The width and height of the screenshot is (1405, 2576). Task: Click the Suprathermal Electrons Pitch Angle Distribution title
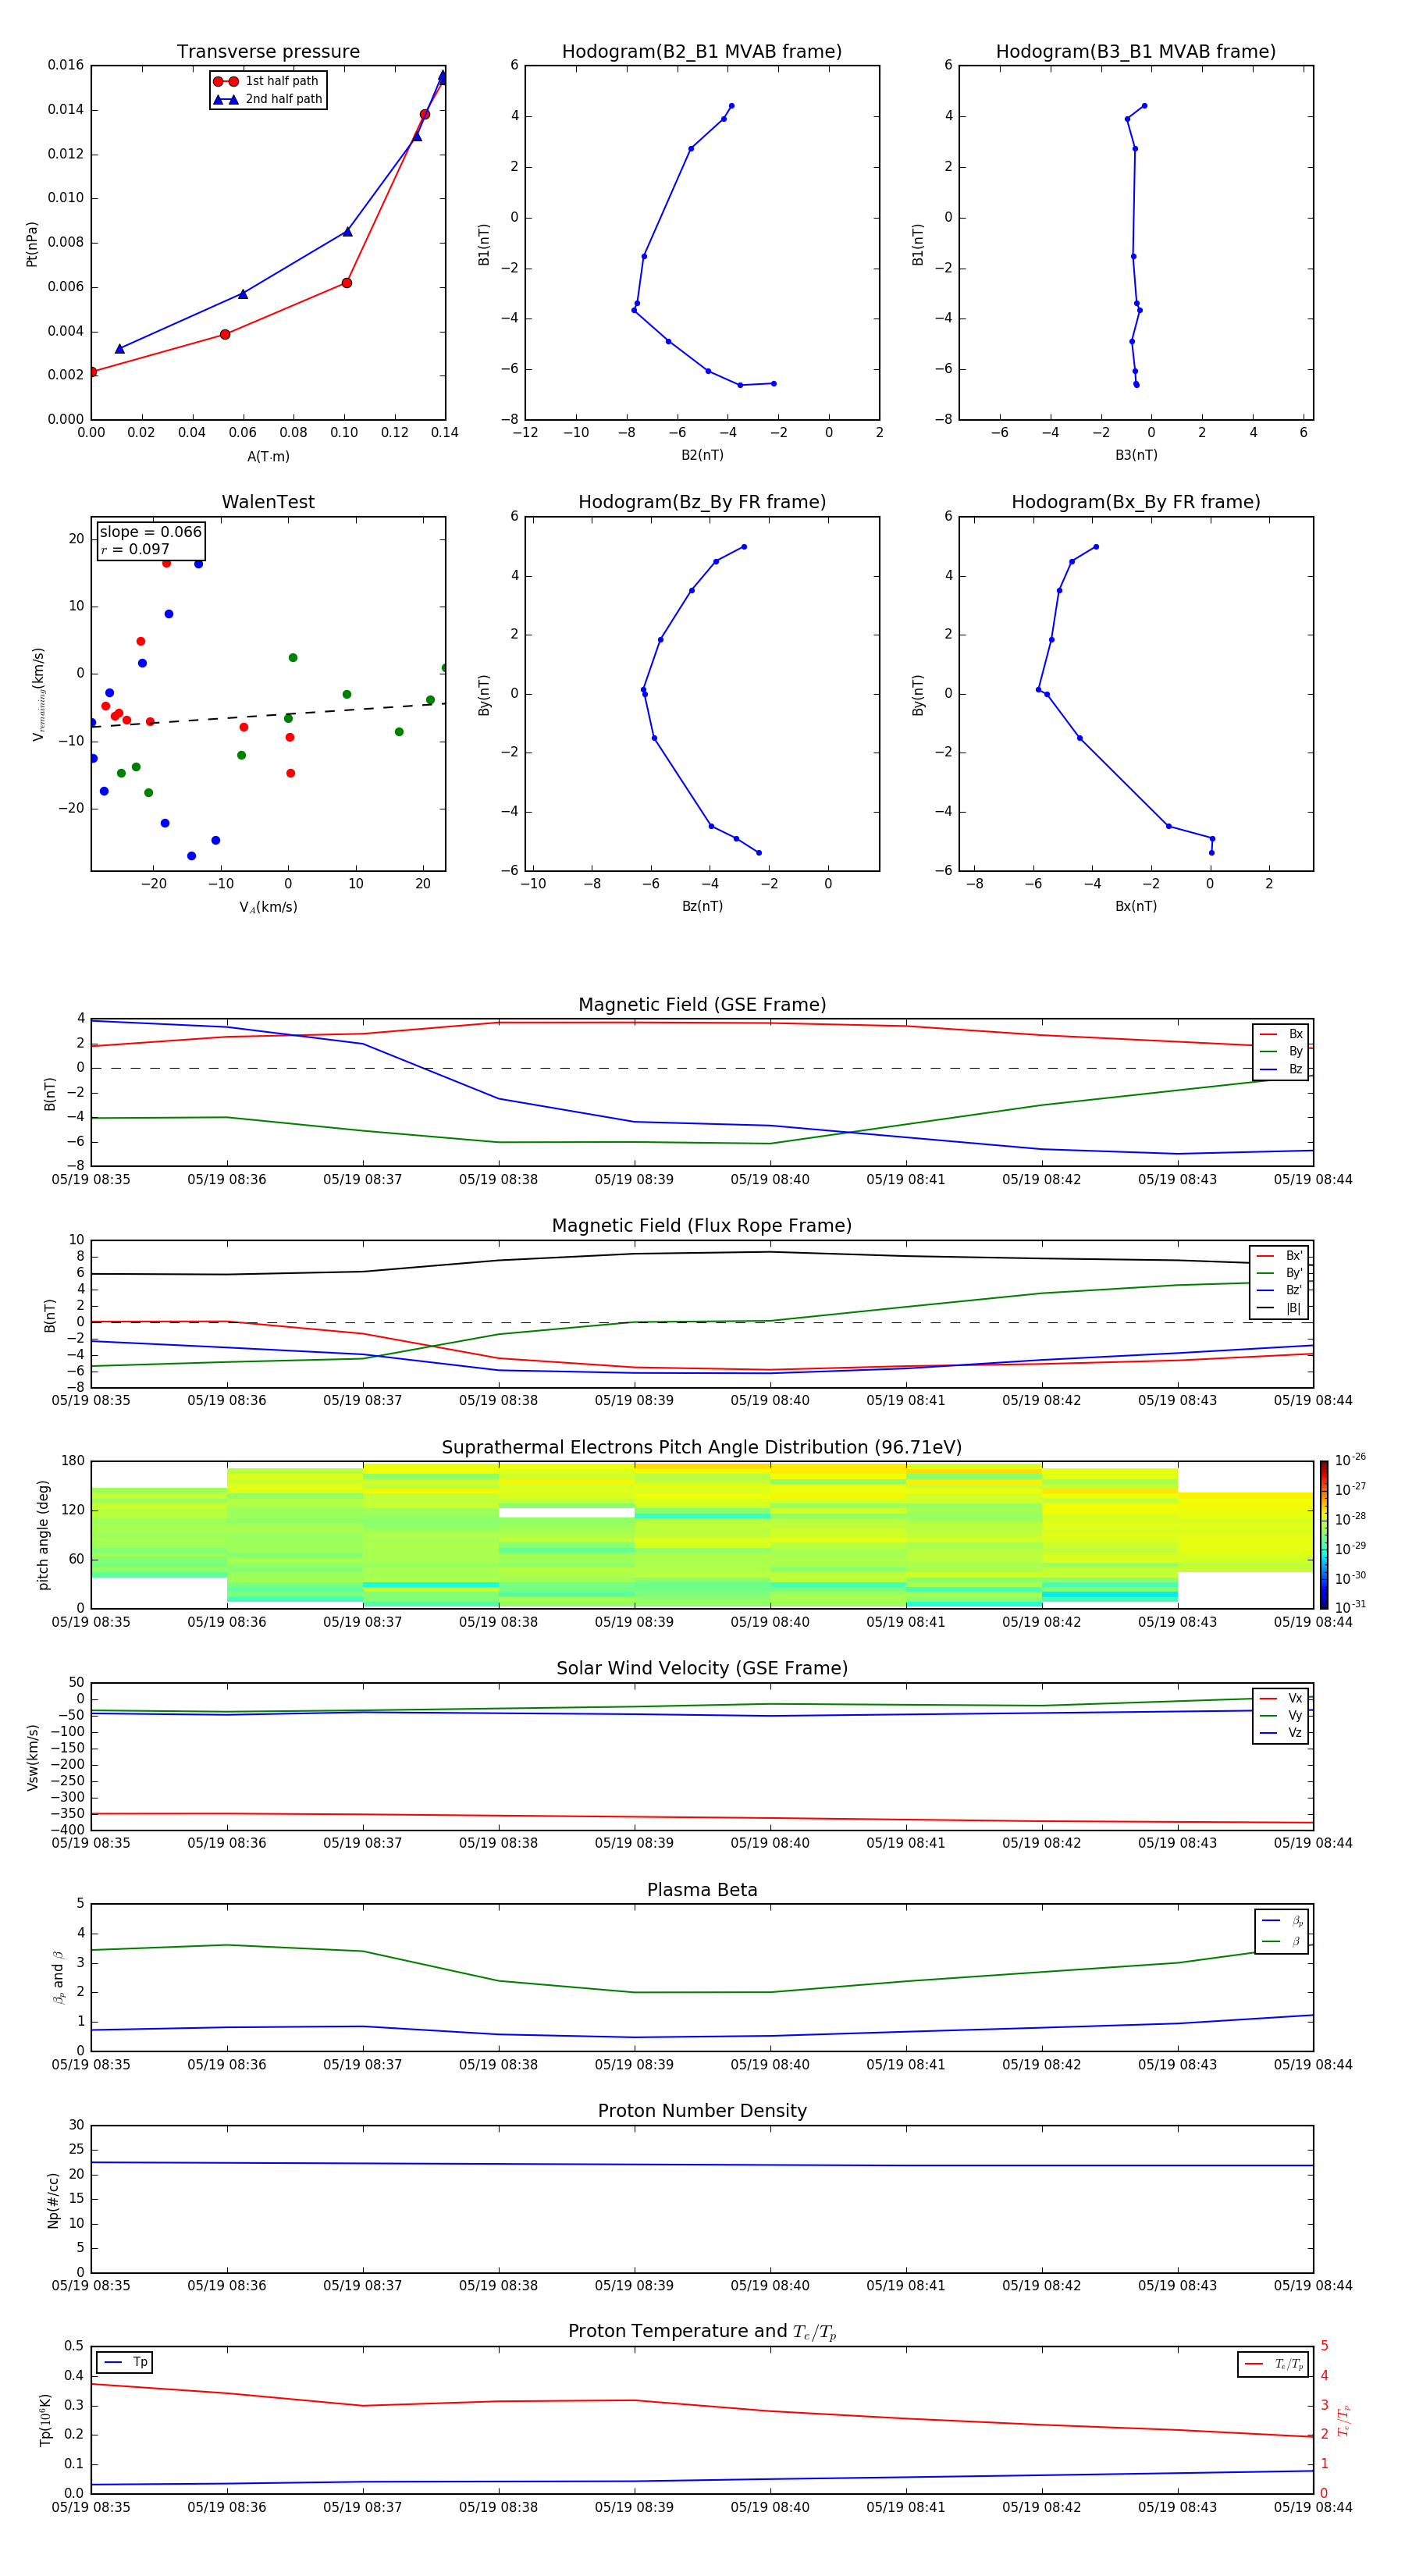[702, 1448]
